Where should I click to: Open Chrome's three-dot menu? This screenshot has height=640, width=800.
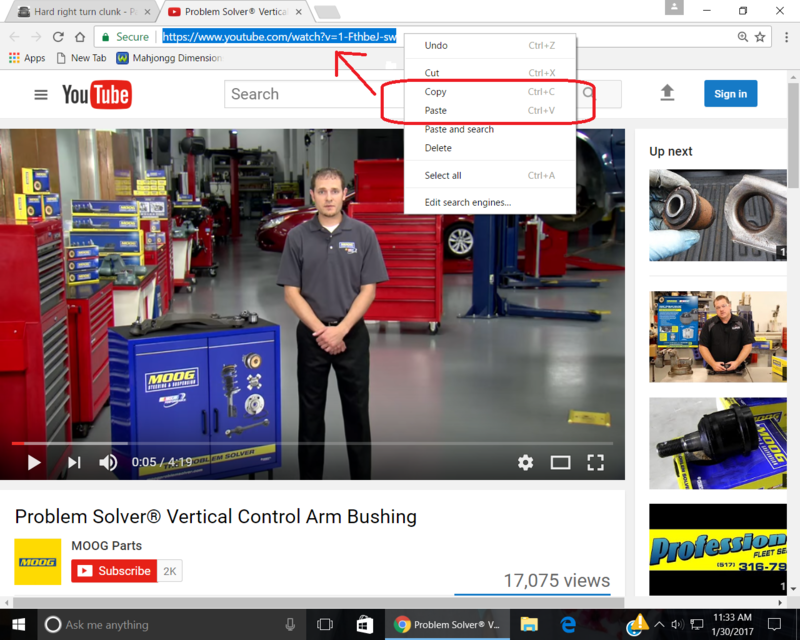pos(786,37)
